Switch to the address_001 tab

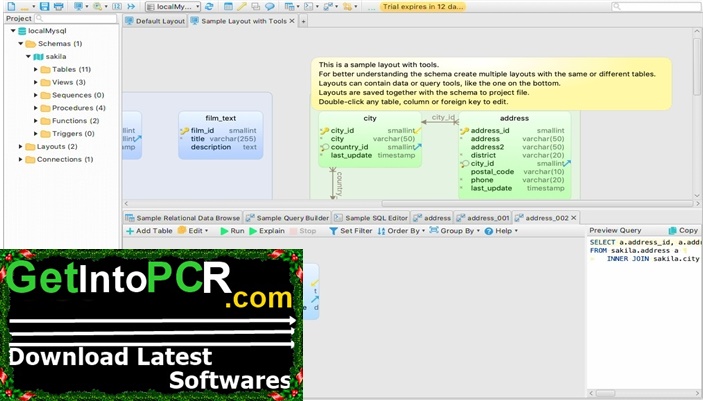click(483, 218)
